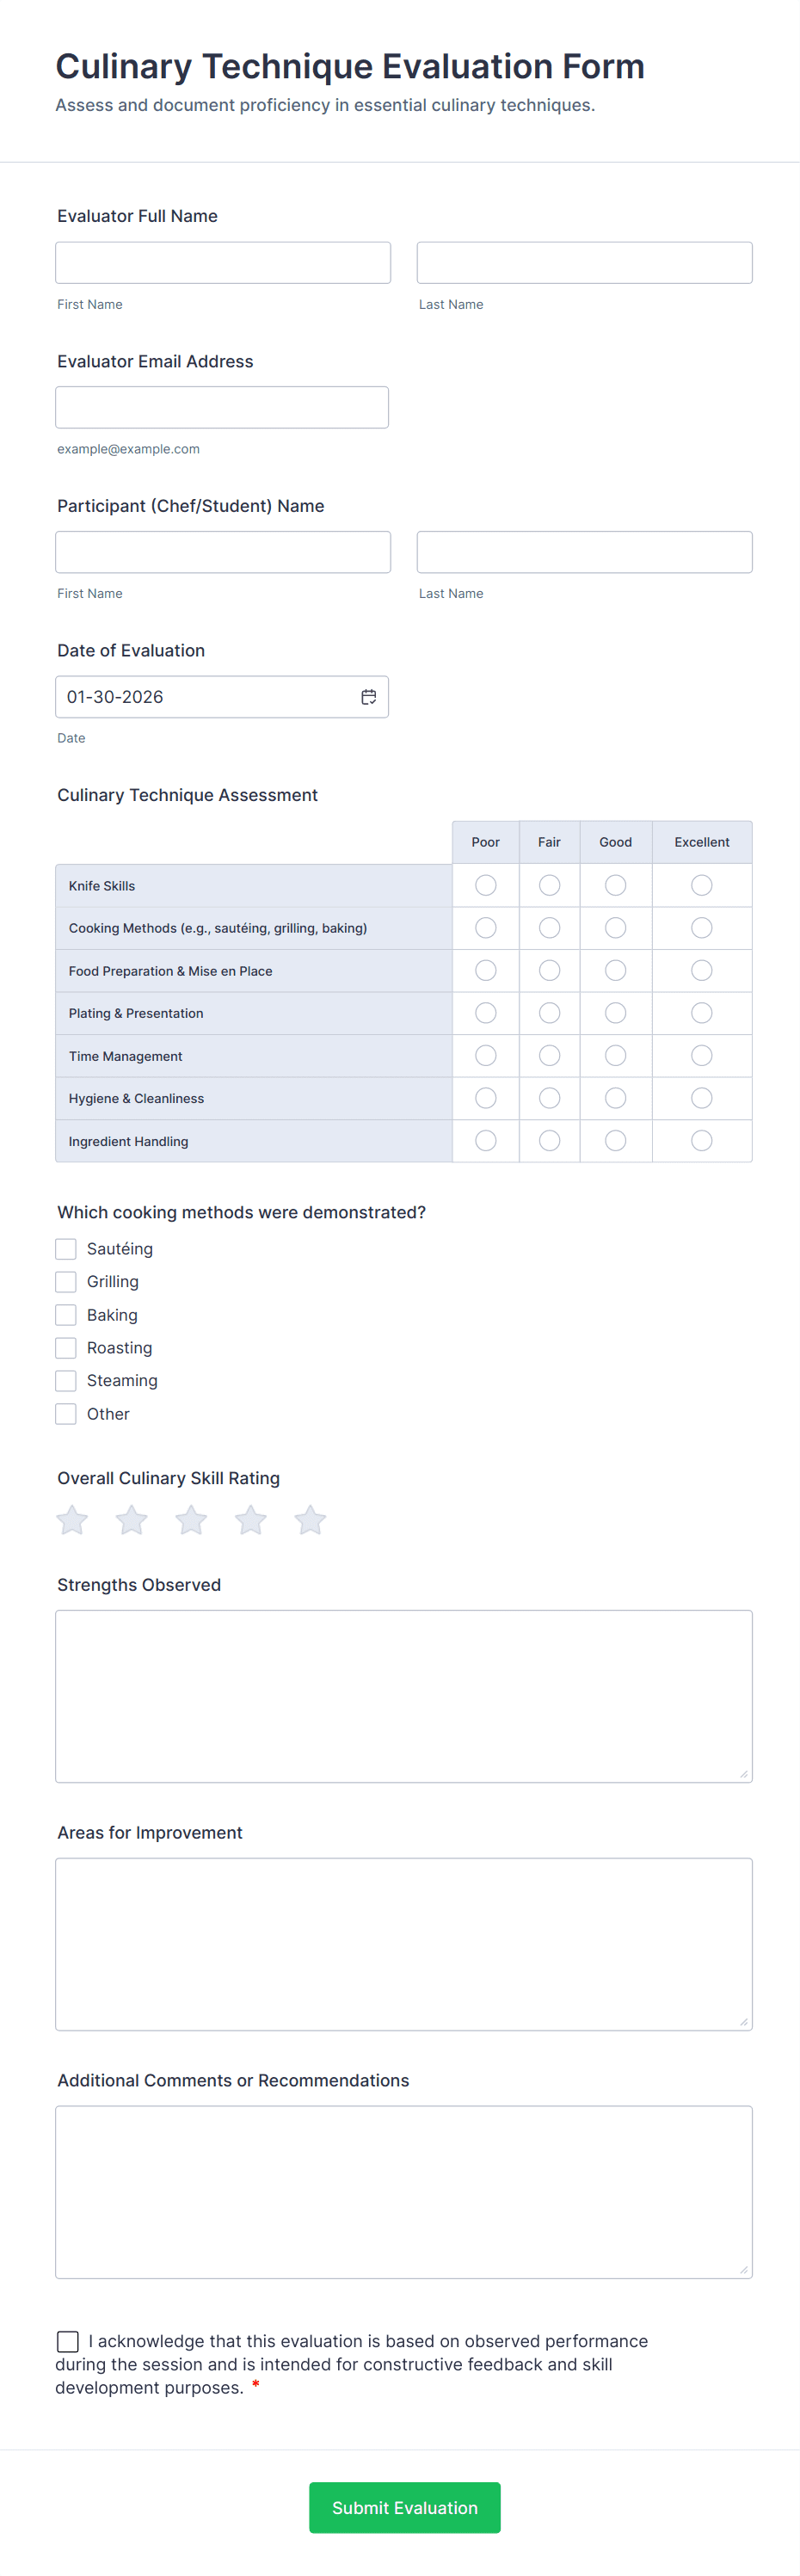The image size is (800, 2576).
Task: Select the Steaming checkbox
Action: [66, 1380]
